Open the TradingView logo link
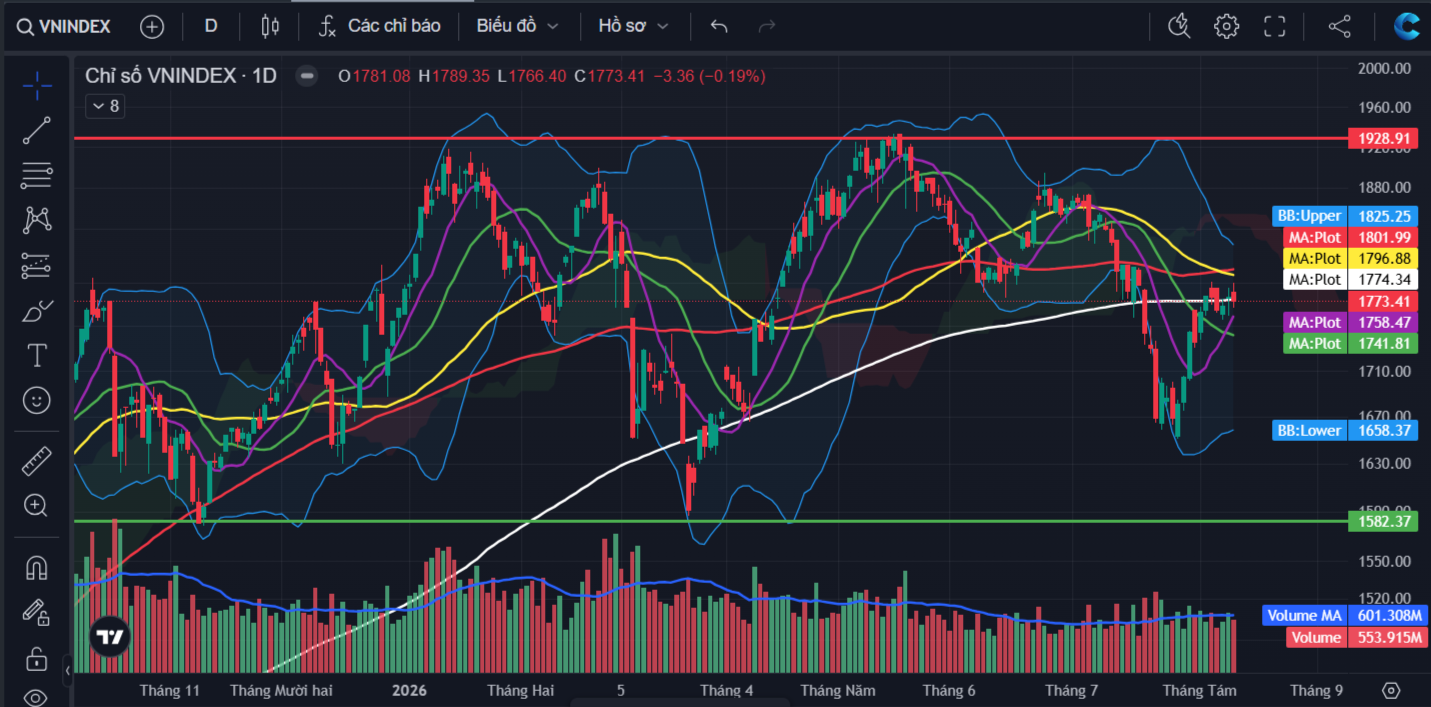 pos(110,636)
